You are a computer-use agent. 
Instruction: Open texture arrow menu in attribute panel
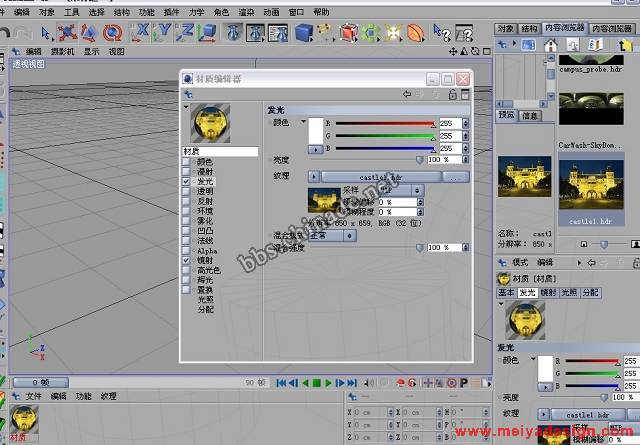(543, 414)
